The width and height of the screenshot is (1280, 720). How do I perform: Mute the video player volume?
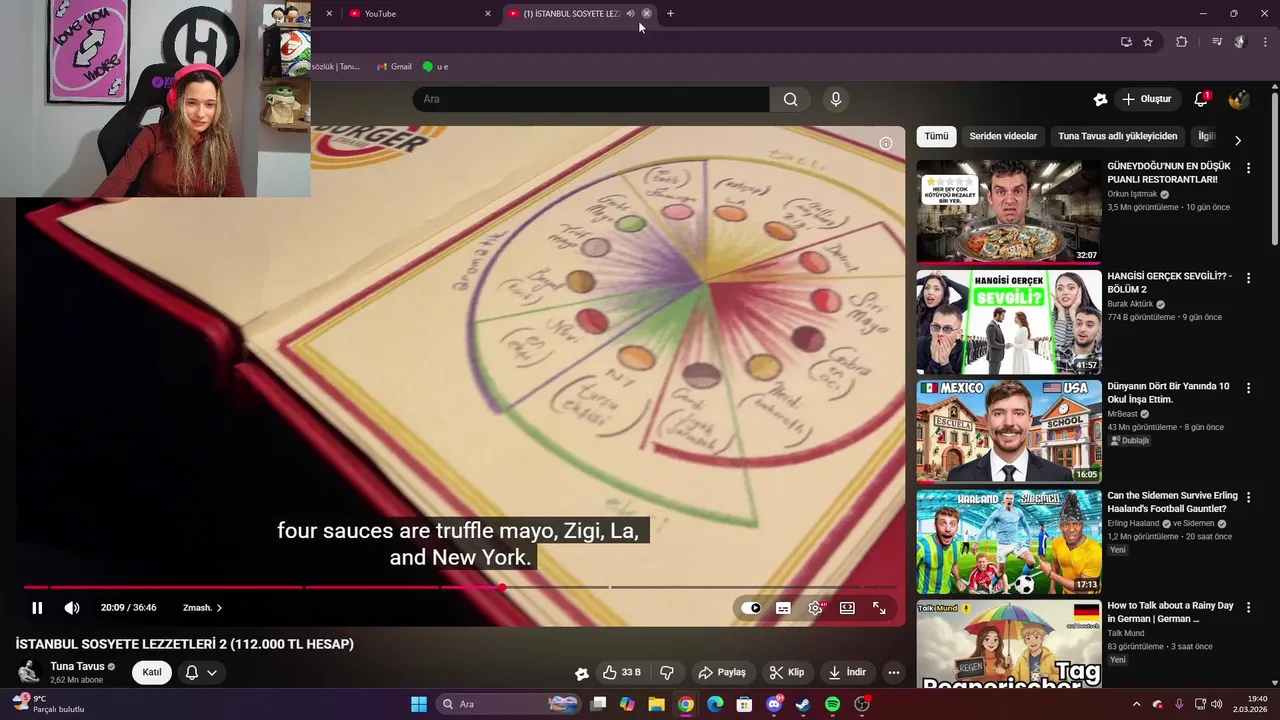point(72,608)
